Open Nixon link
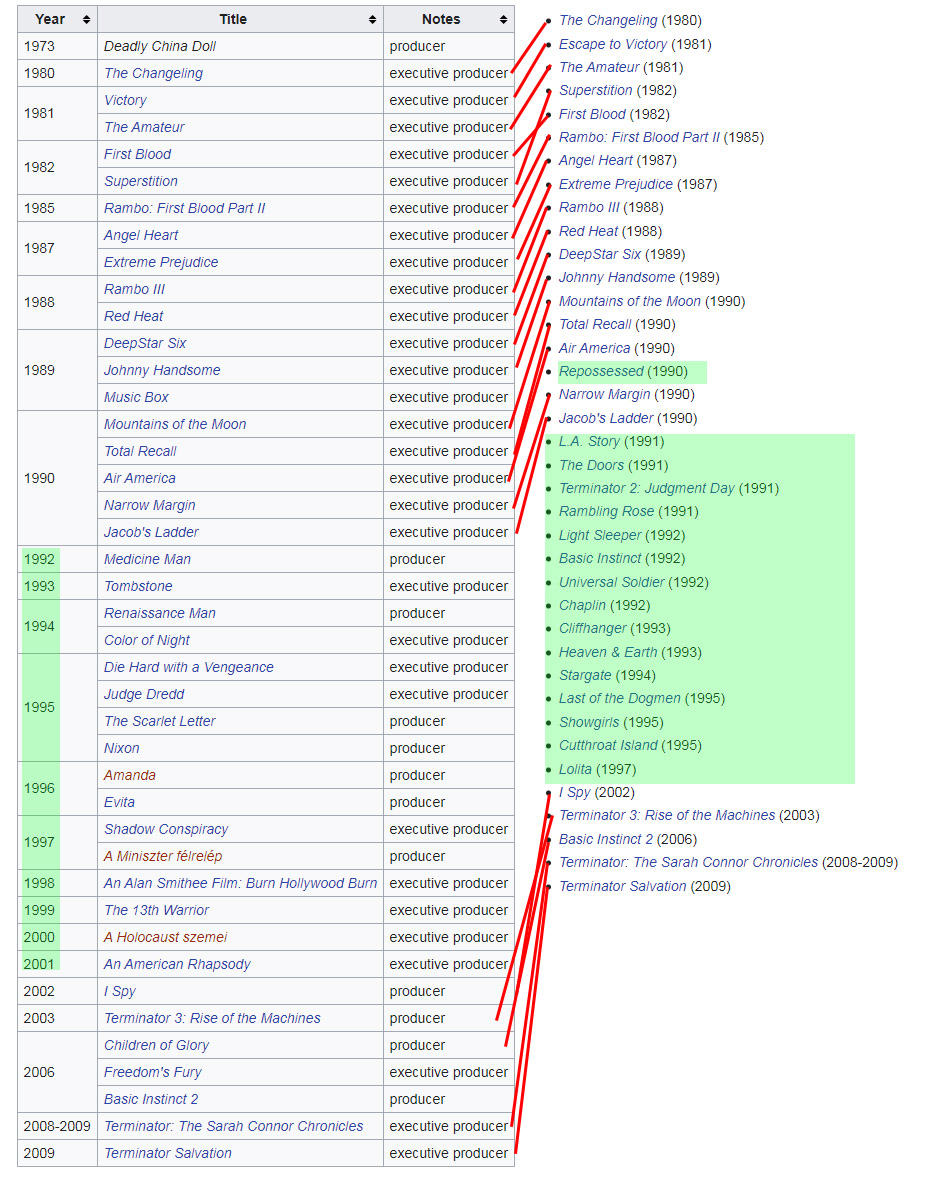934x1183 pixels. coord(121,748)
